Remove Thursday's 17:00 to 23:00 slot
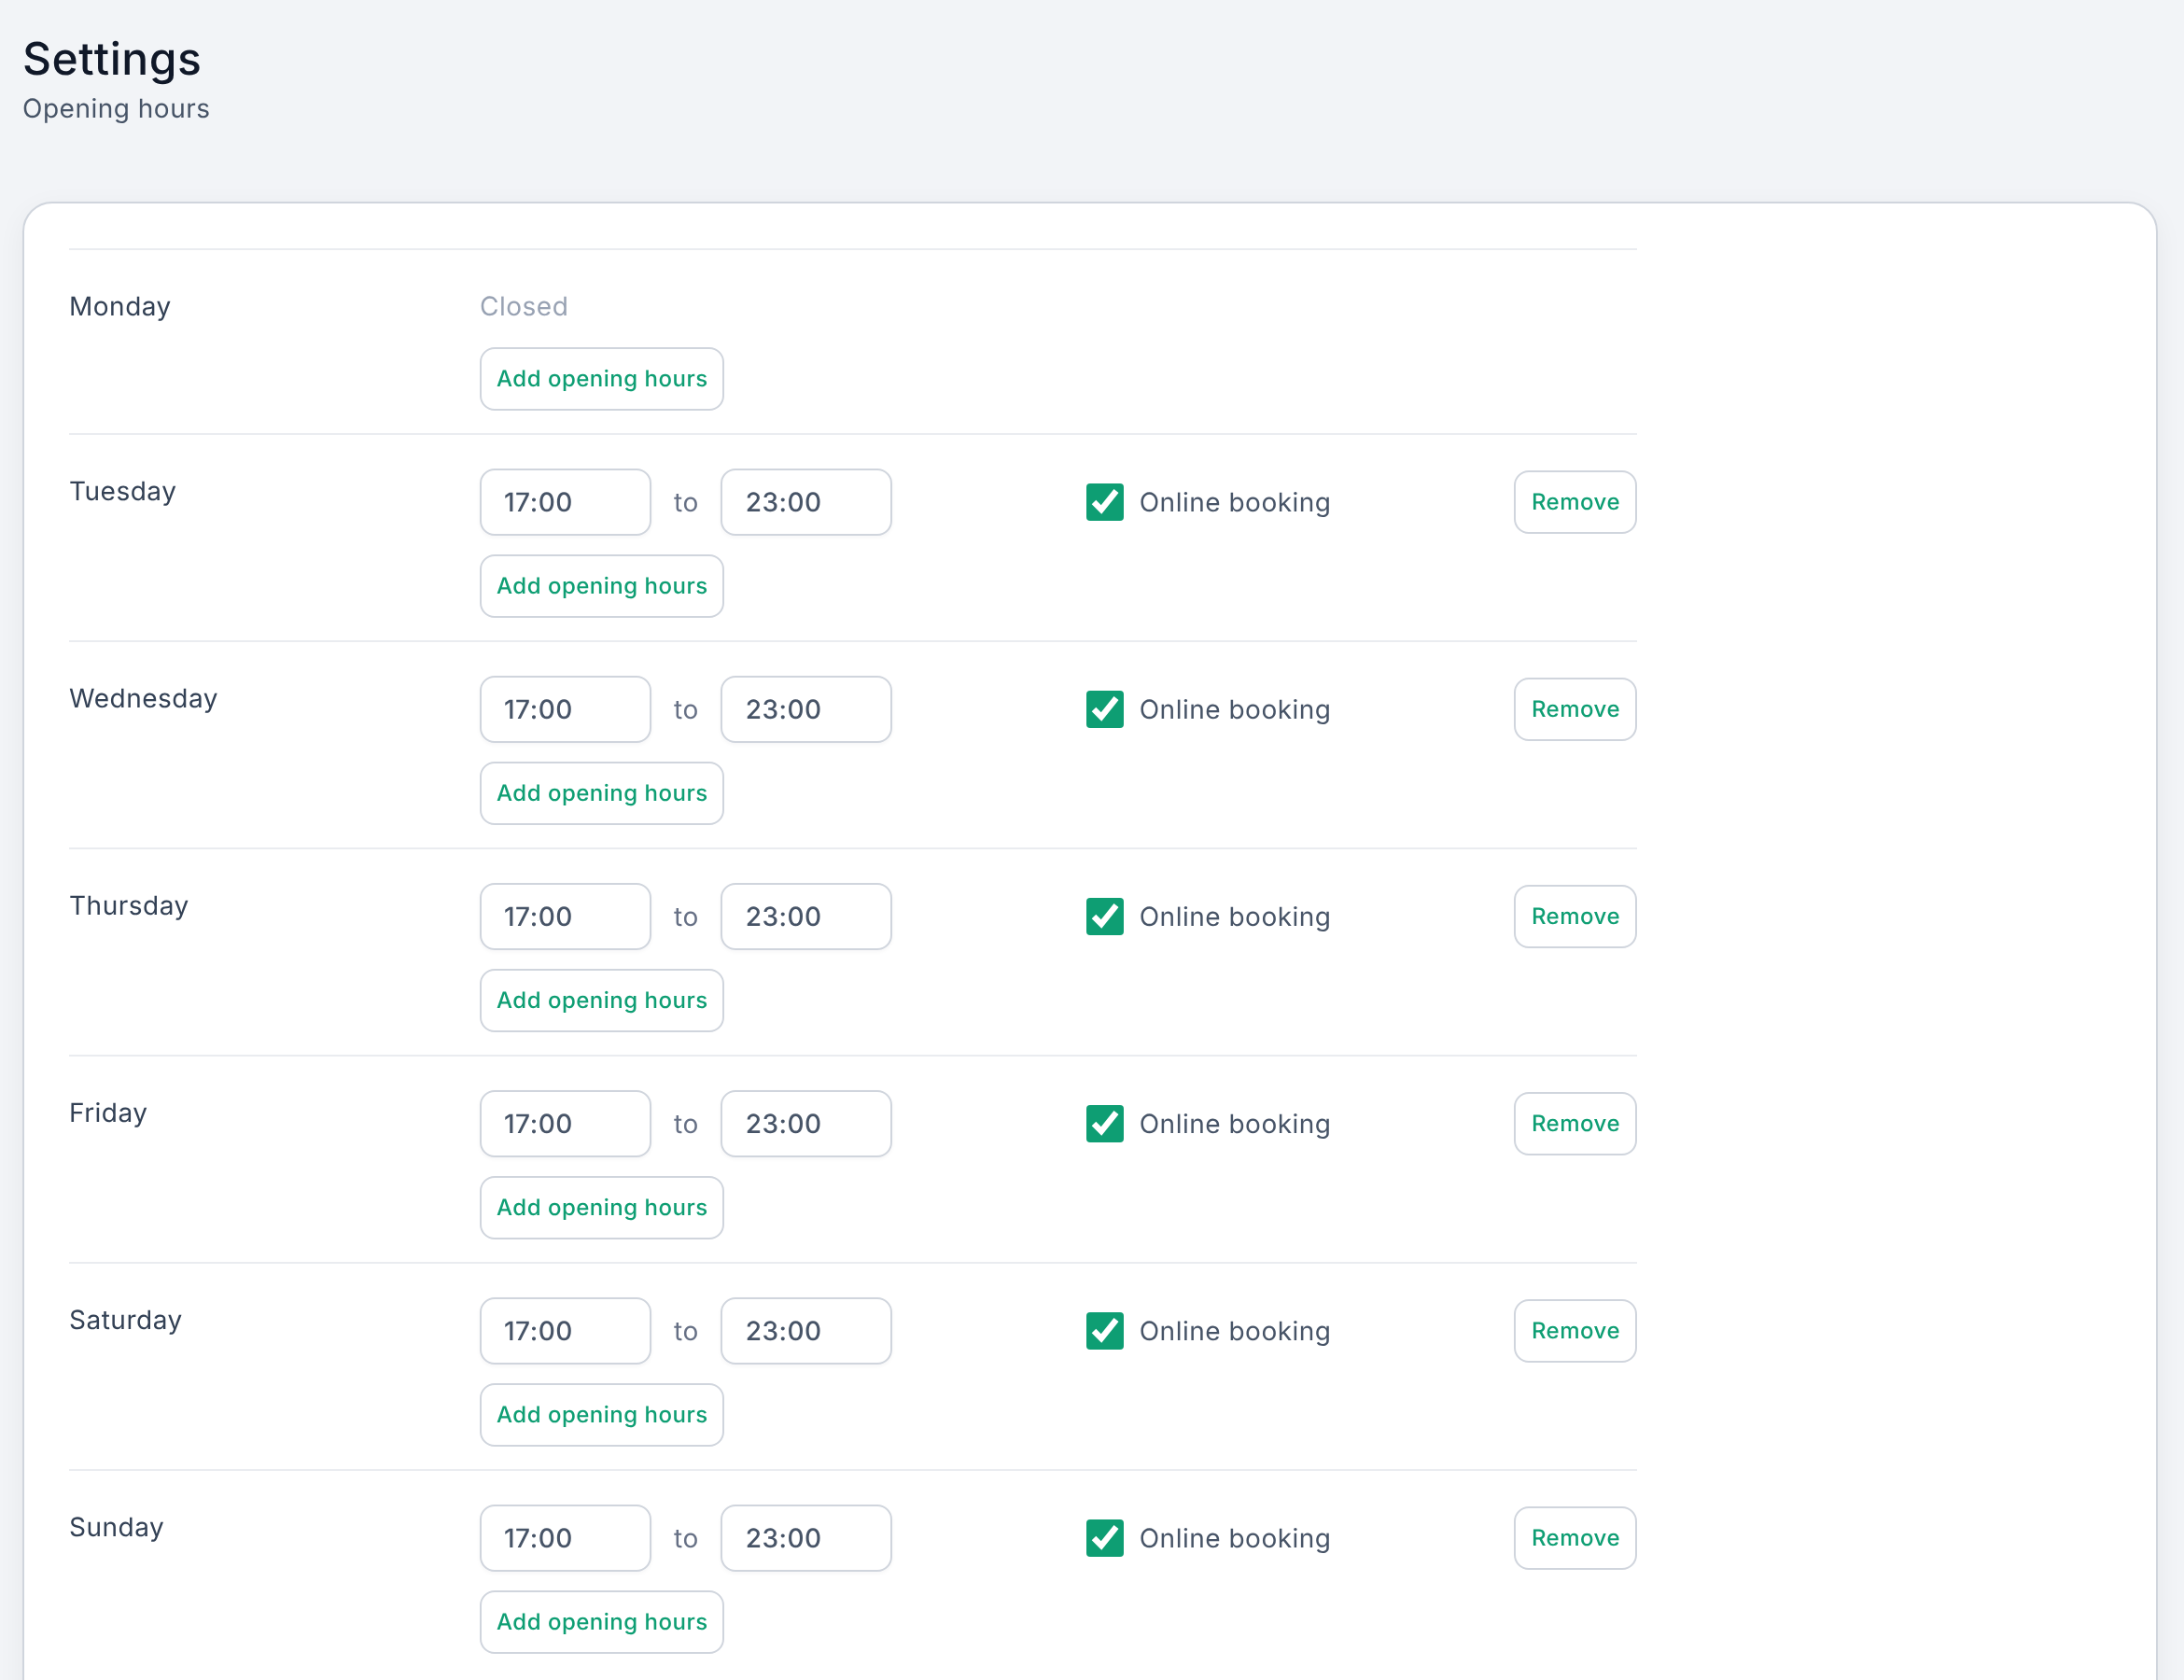The image size is (2184, 1680). pos(1574,916)
